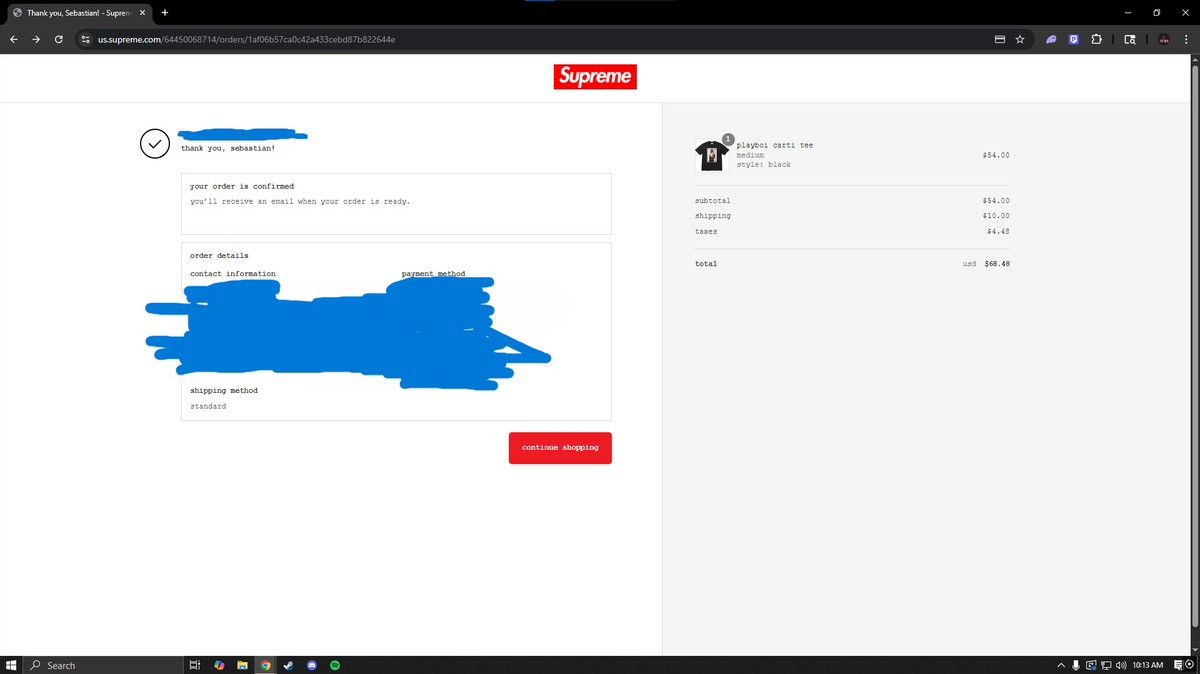This screenshot has height=674, width=1200.
Task: Click the playboi carti tee thumbnail
Action: (712, 155)
